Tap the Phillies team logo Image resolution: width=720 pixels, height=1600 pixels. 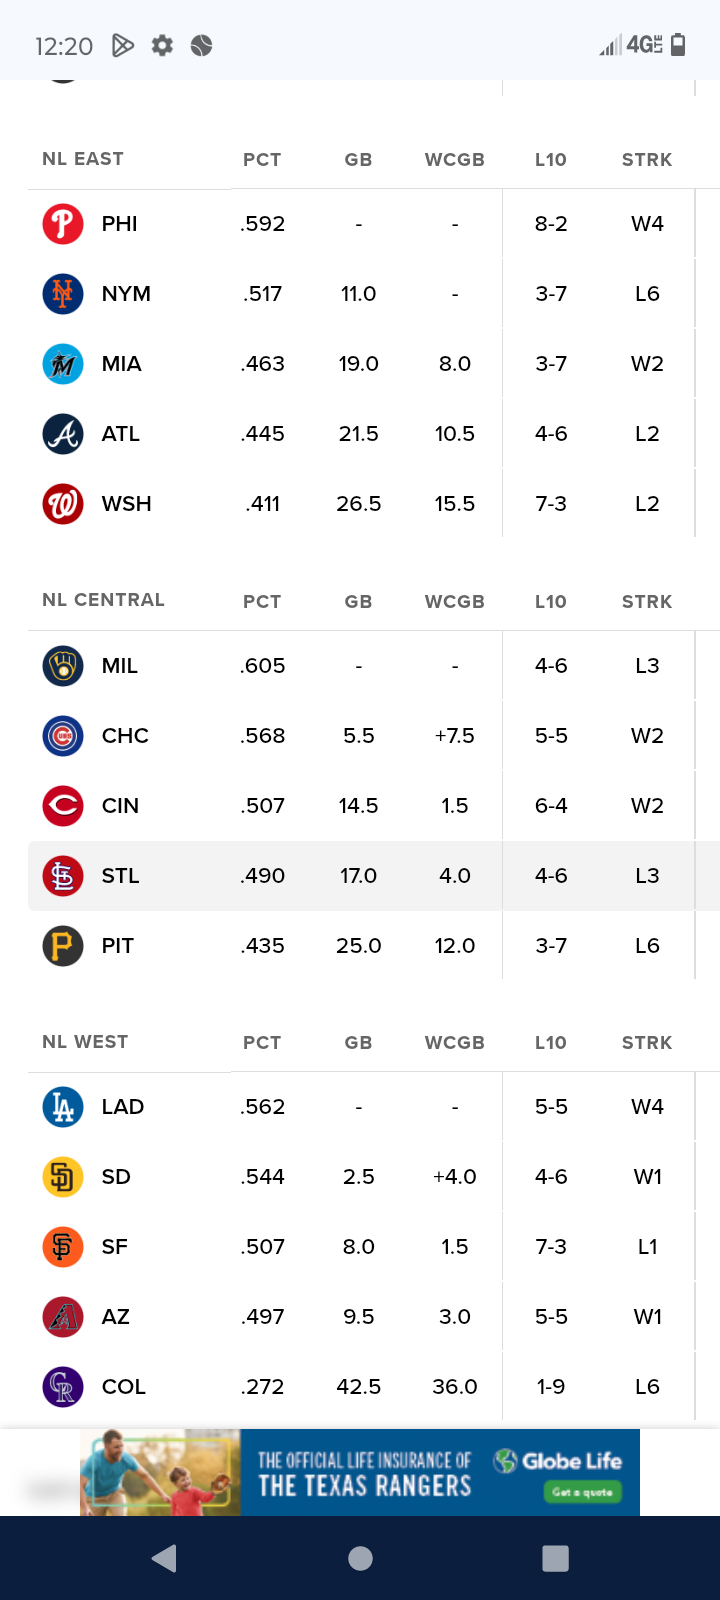click(62, 224)
